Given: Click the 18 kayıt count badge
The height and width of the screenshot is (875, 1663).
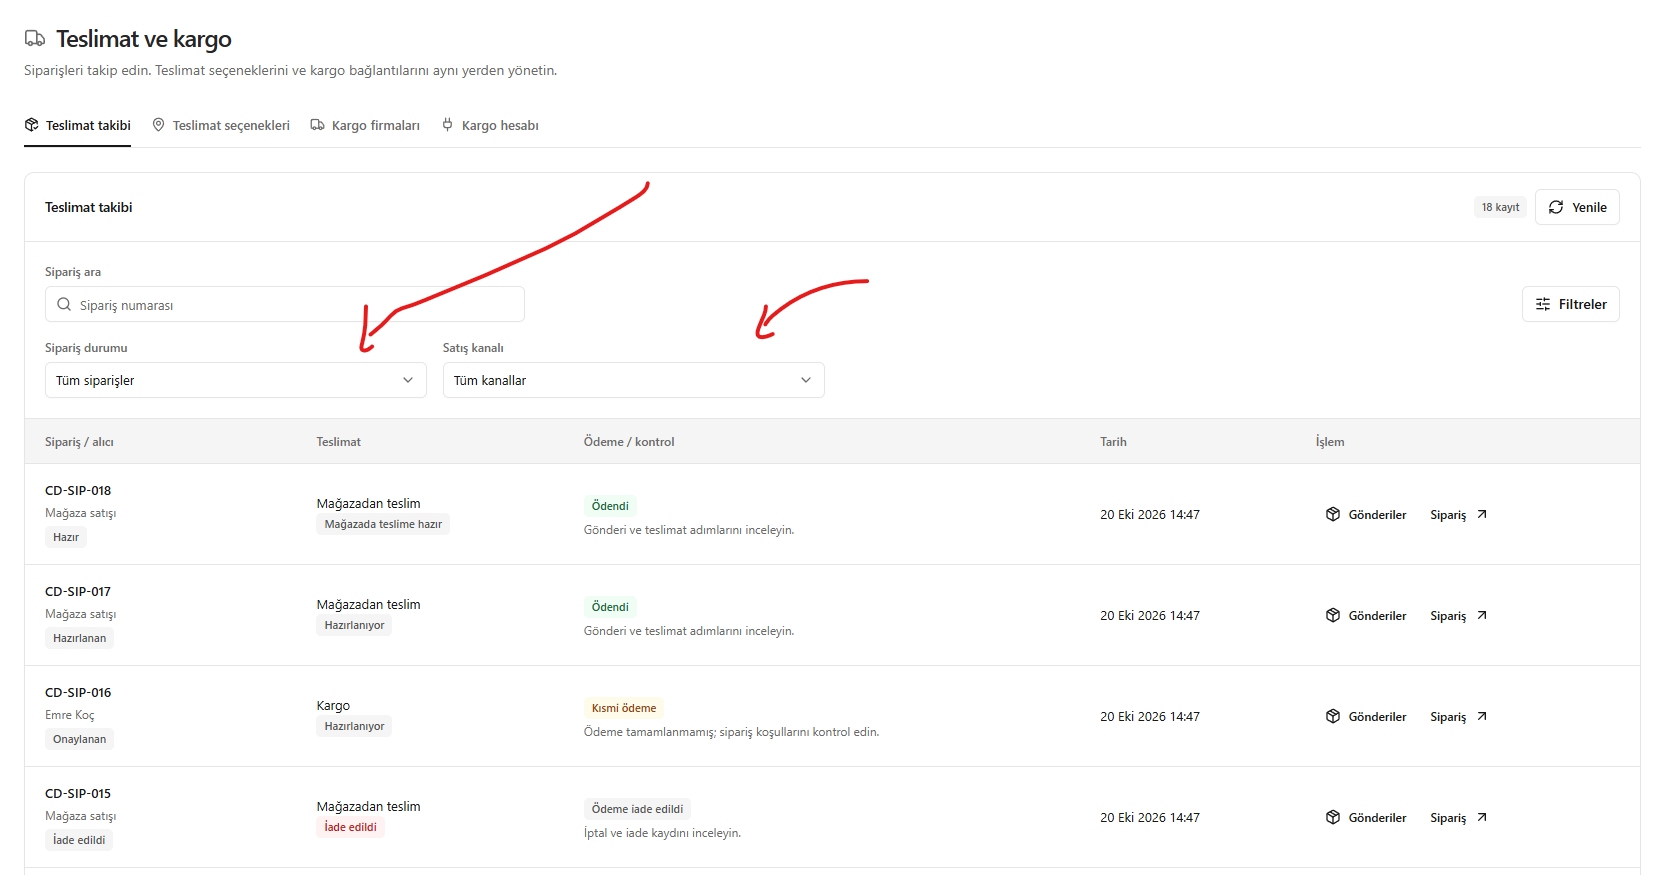Looking at the screenshot, I should (1500, 207).
